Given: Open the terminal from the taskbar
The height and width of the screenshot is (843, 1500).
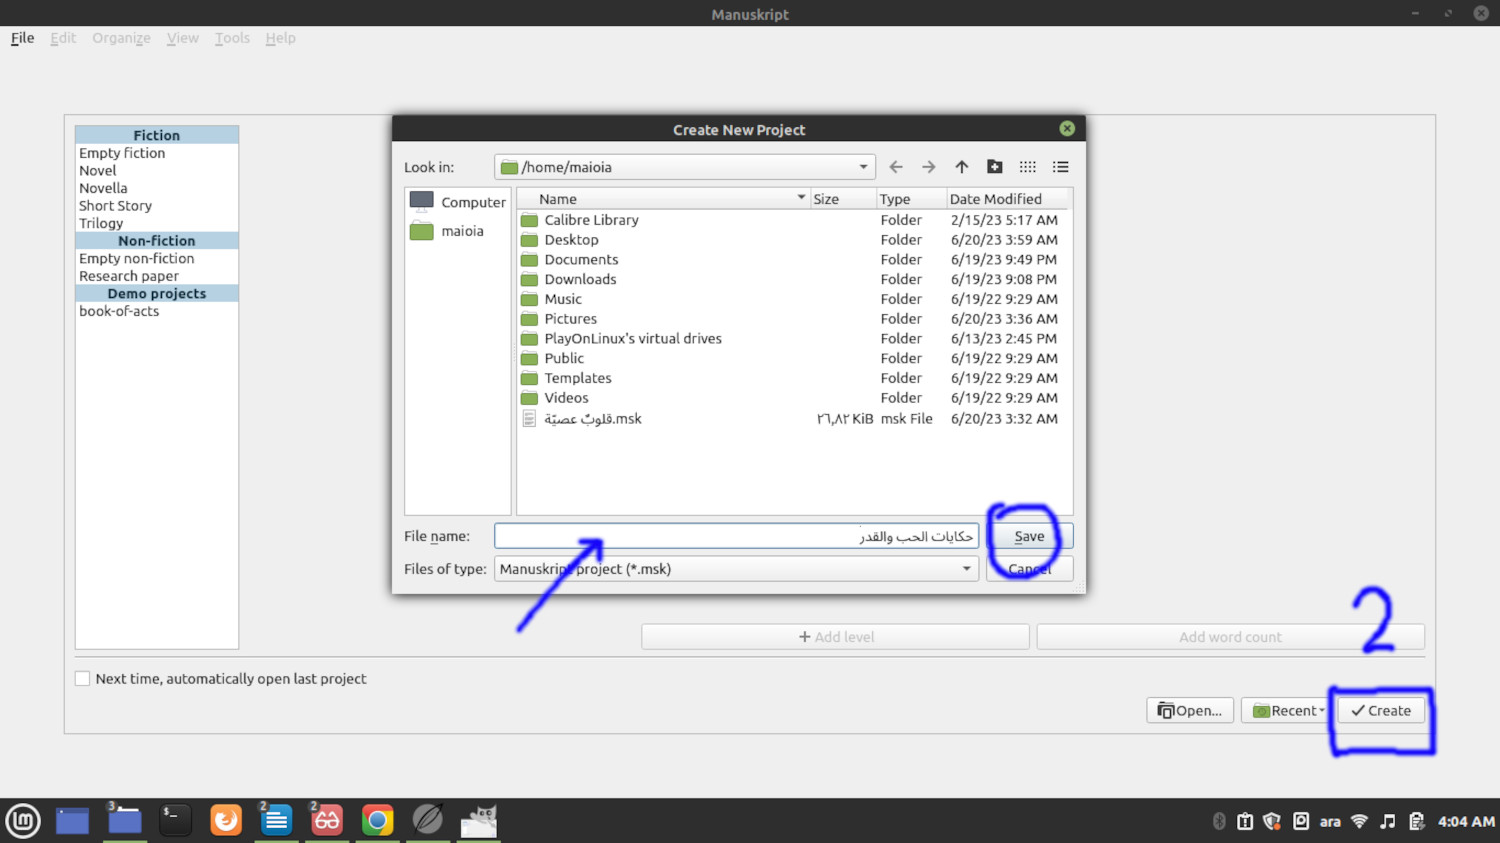Looking at the screenshot, I should pos(175,821).
